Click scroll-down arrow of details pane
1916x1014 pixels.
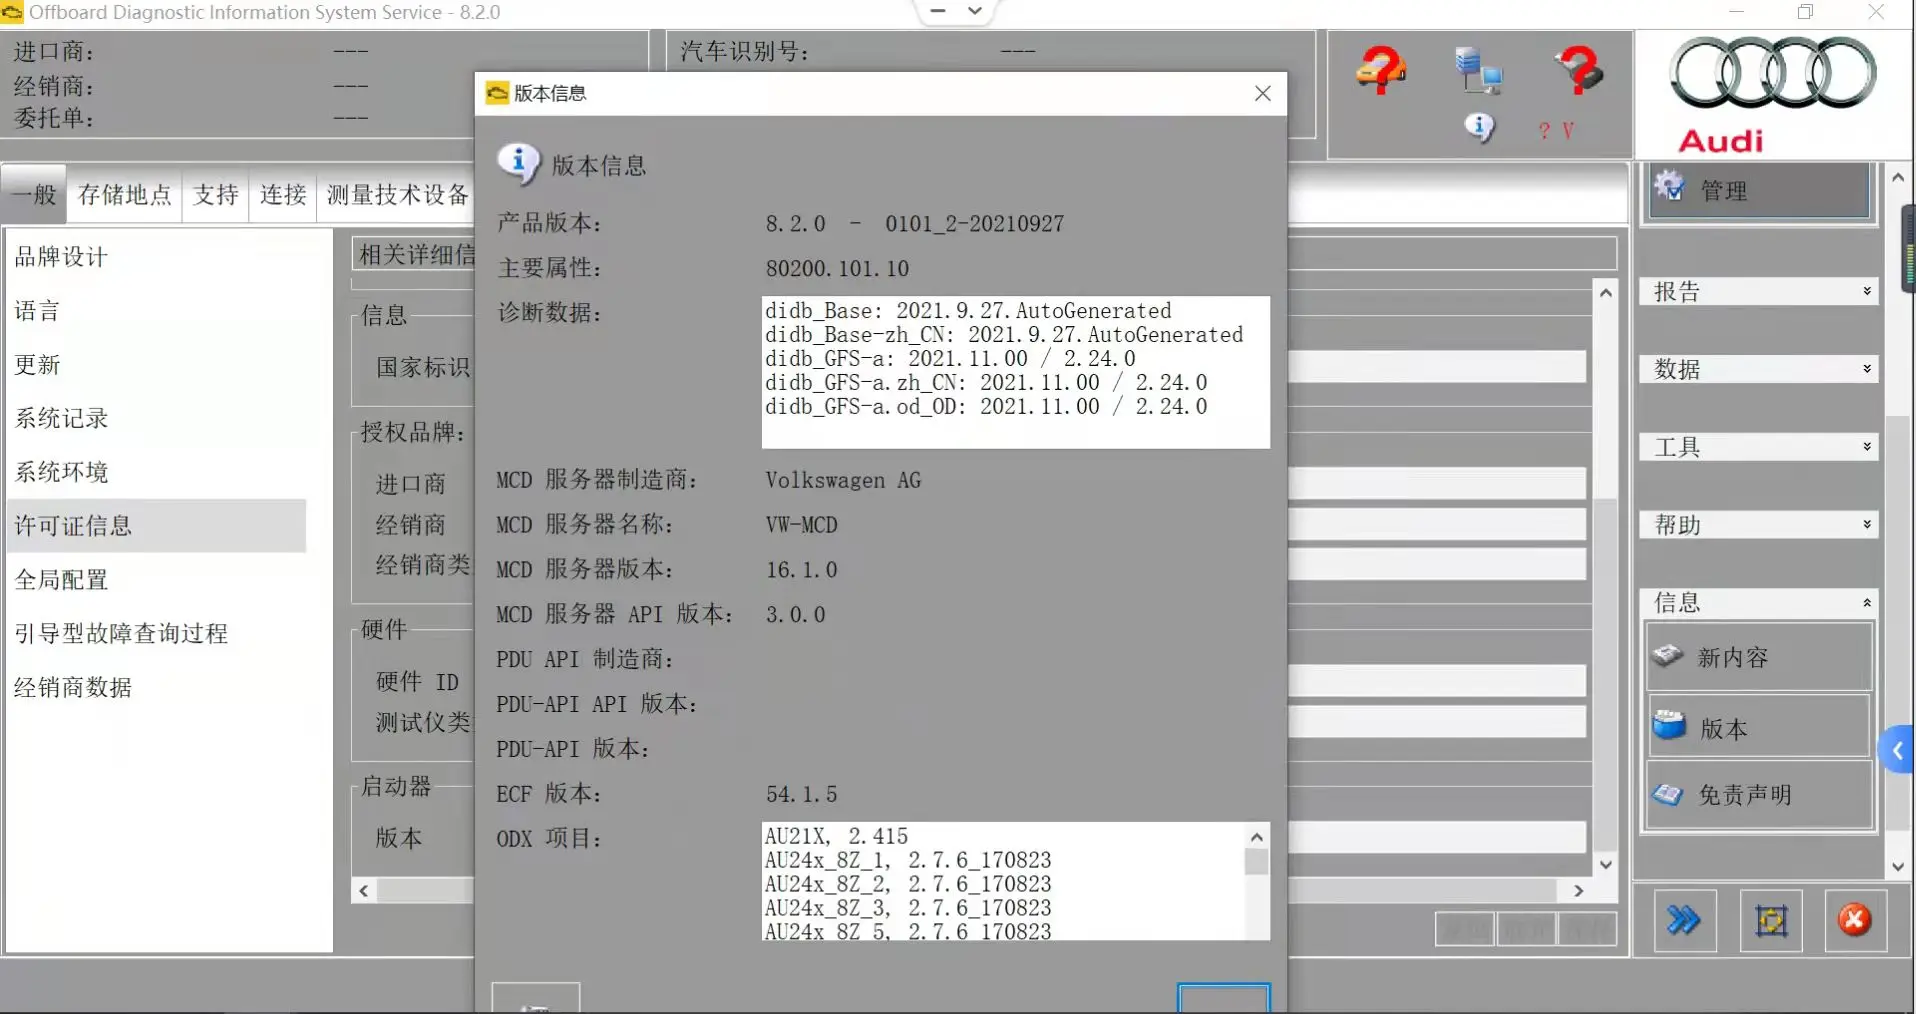click(x=1606, y=865)
